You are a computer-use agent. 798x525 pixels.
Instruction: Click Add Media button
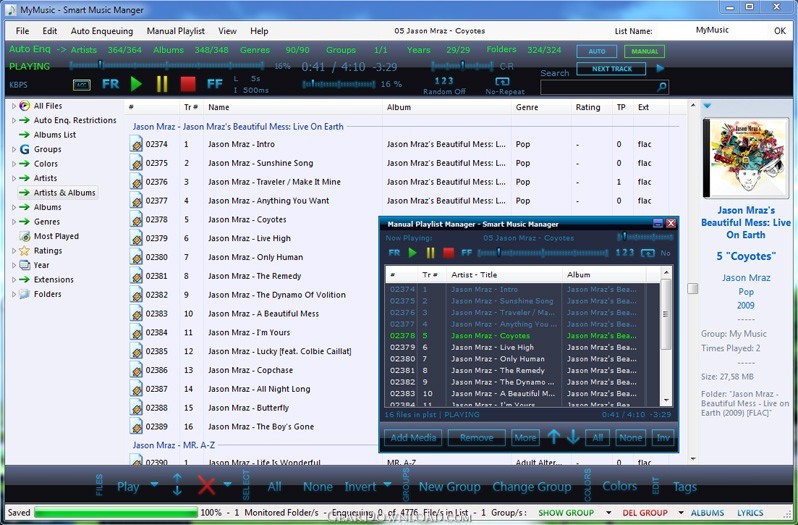[x=413, y=438]
